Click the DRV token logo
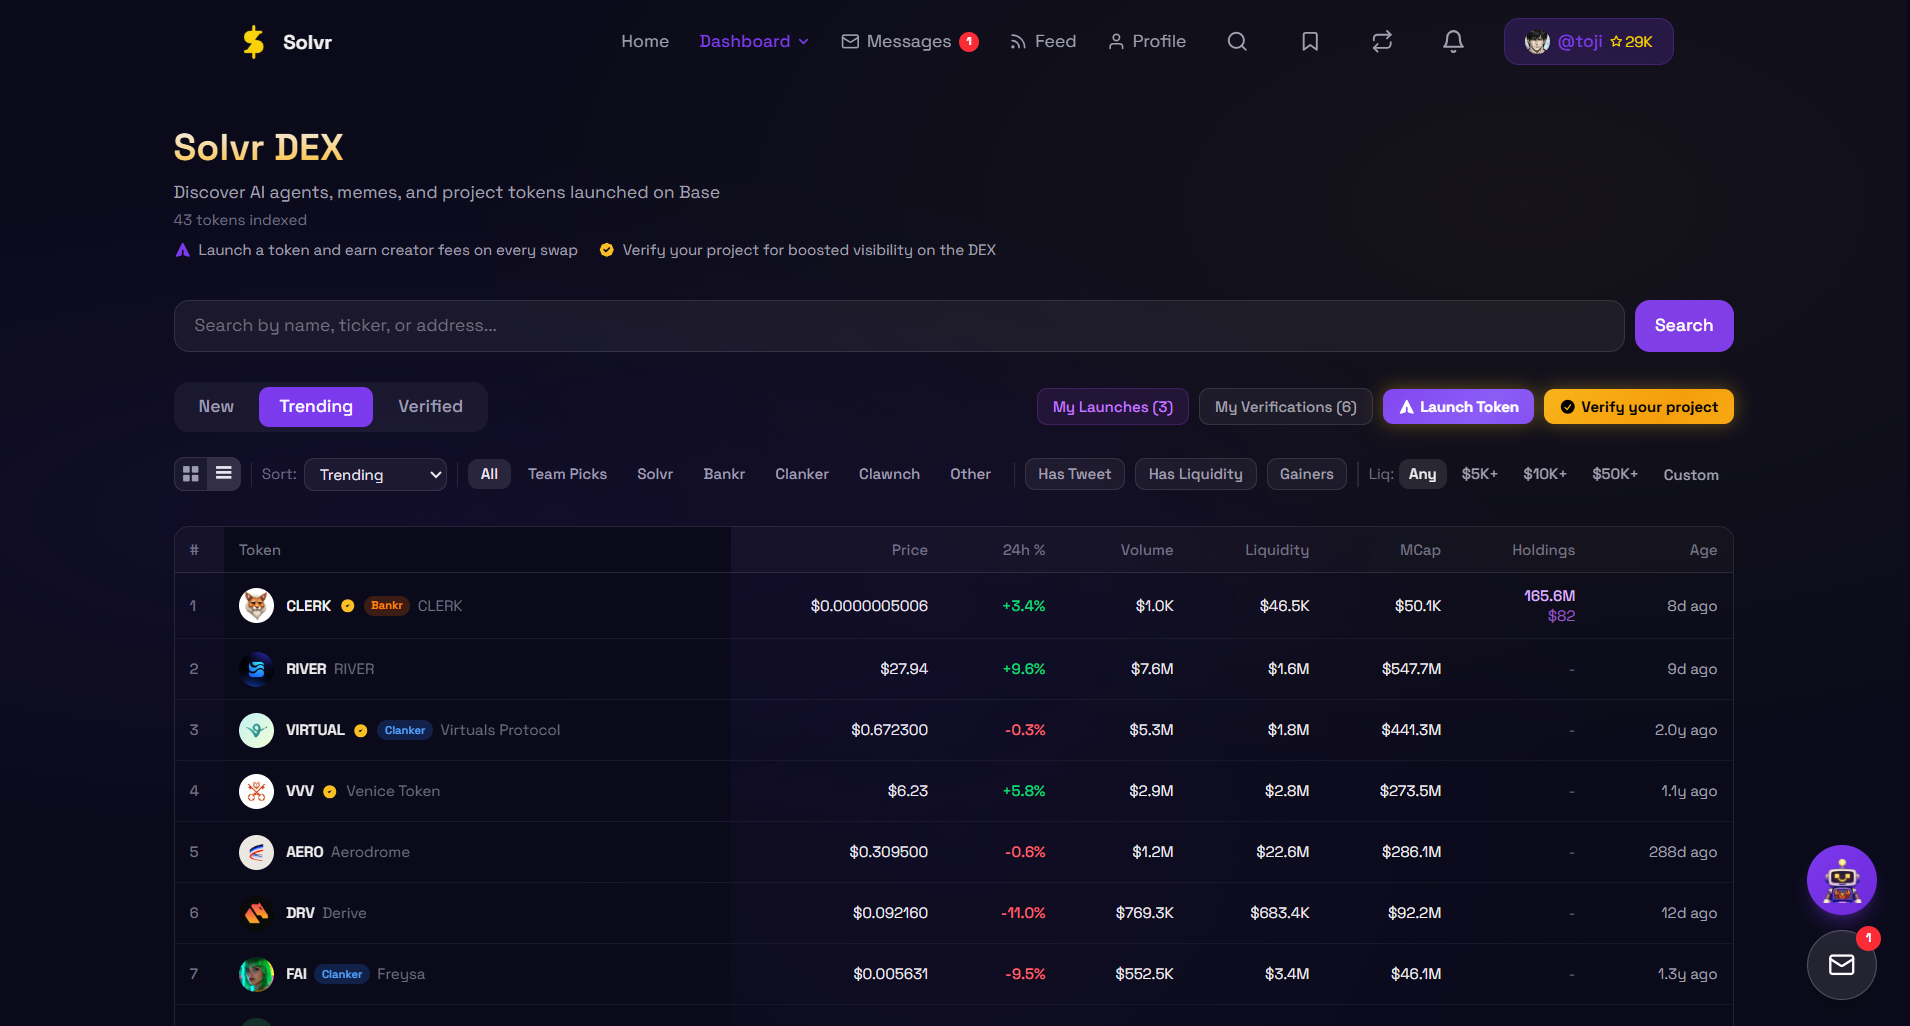Viewport: 1910px width, 1026px height. point(256,913)
